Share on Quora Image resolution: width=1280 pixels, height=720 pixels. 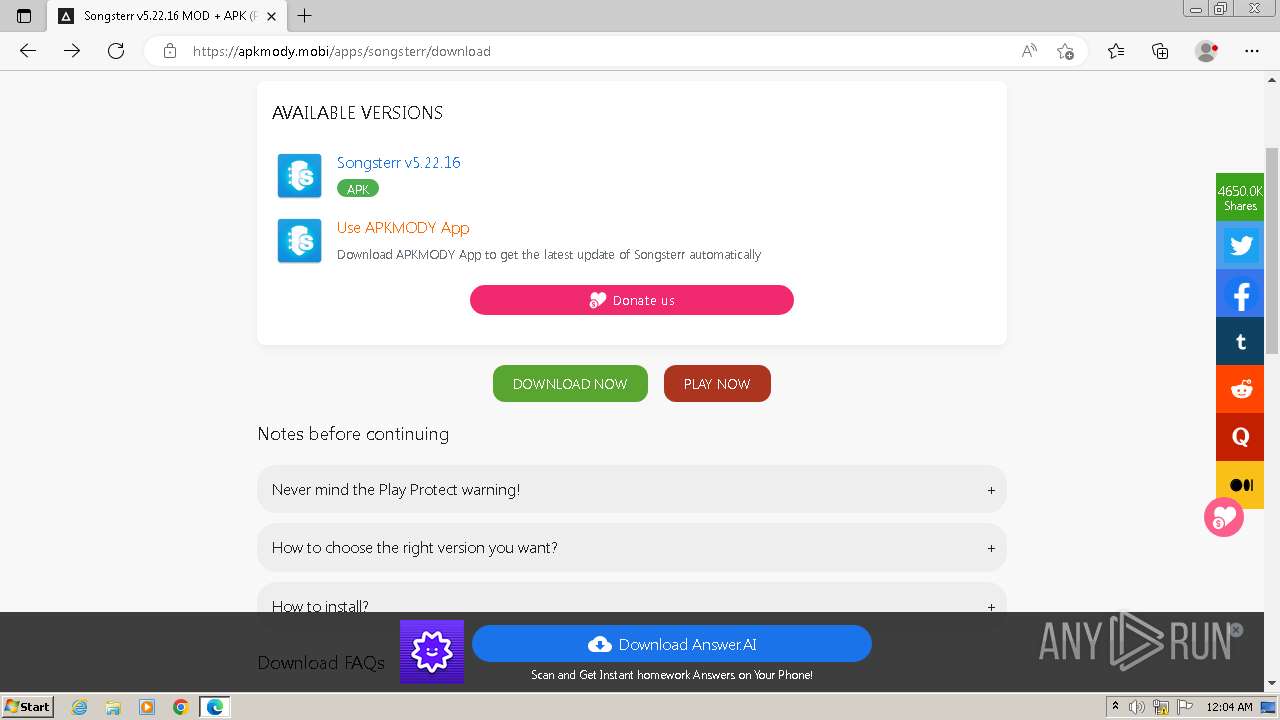click(1241, 438)
